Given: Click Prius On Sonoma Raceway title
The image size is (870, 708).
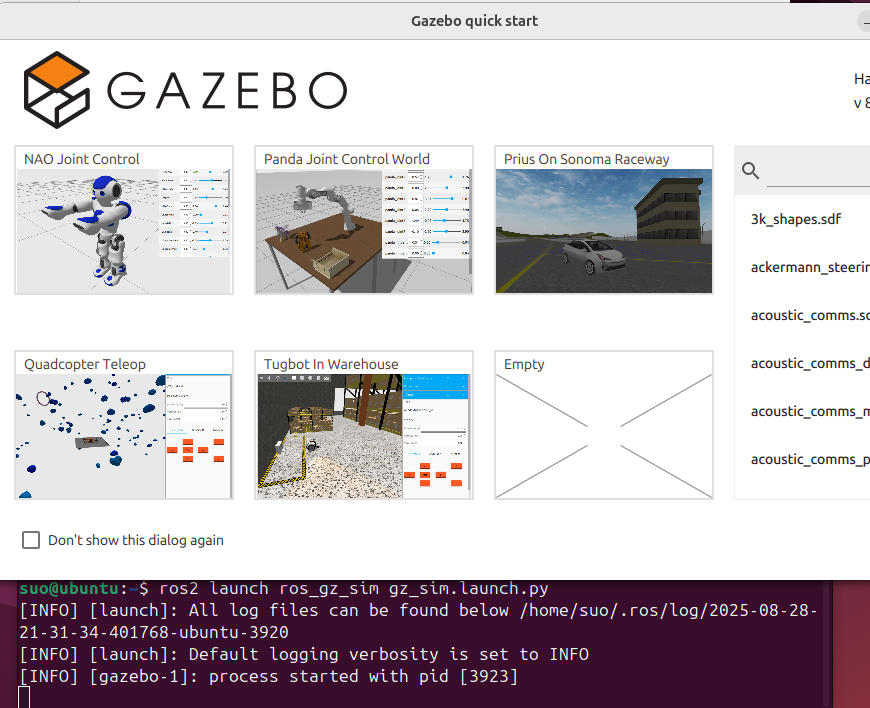Looking at the screenshot, I should pos(586,159).
